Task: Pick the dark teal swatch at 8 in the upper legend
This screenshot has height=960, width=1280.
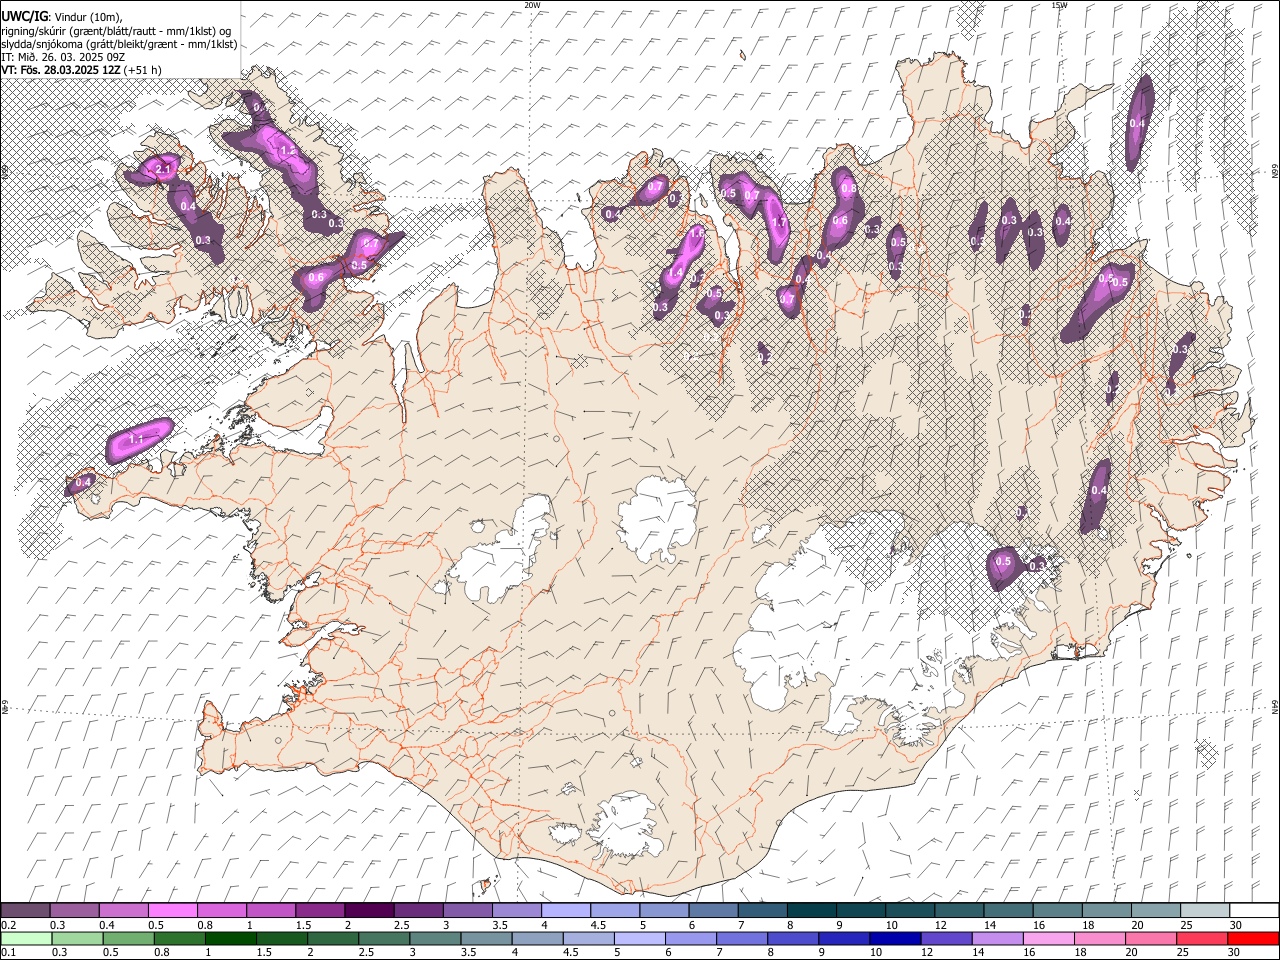Action: [810, 911]
